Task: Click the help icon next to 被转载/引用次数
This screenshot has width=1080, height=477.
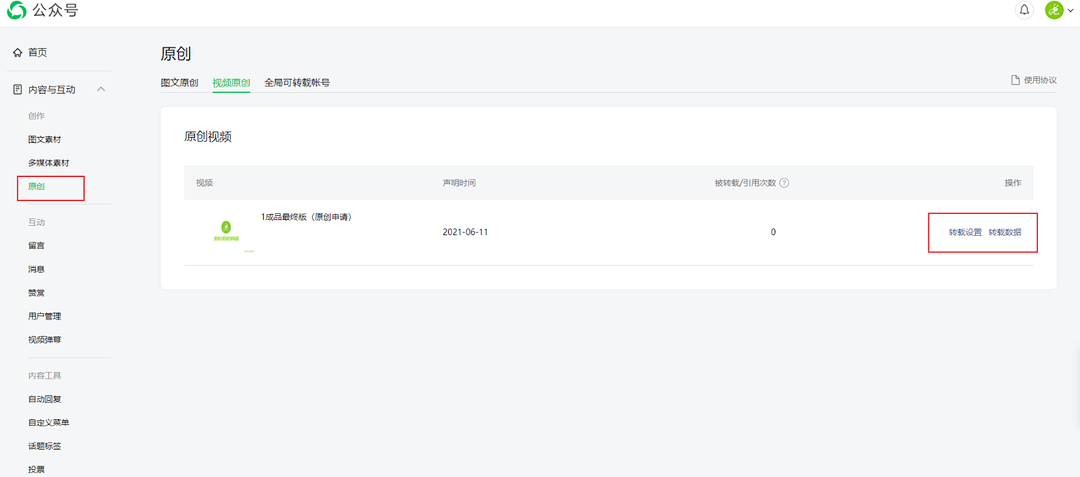Action: pyautogui.click(x=784, y=183)
